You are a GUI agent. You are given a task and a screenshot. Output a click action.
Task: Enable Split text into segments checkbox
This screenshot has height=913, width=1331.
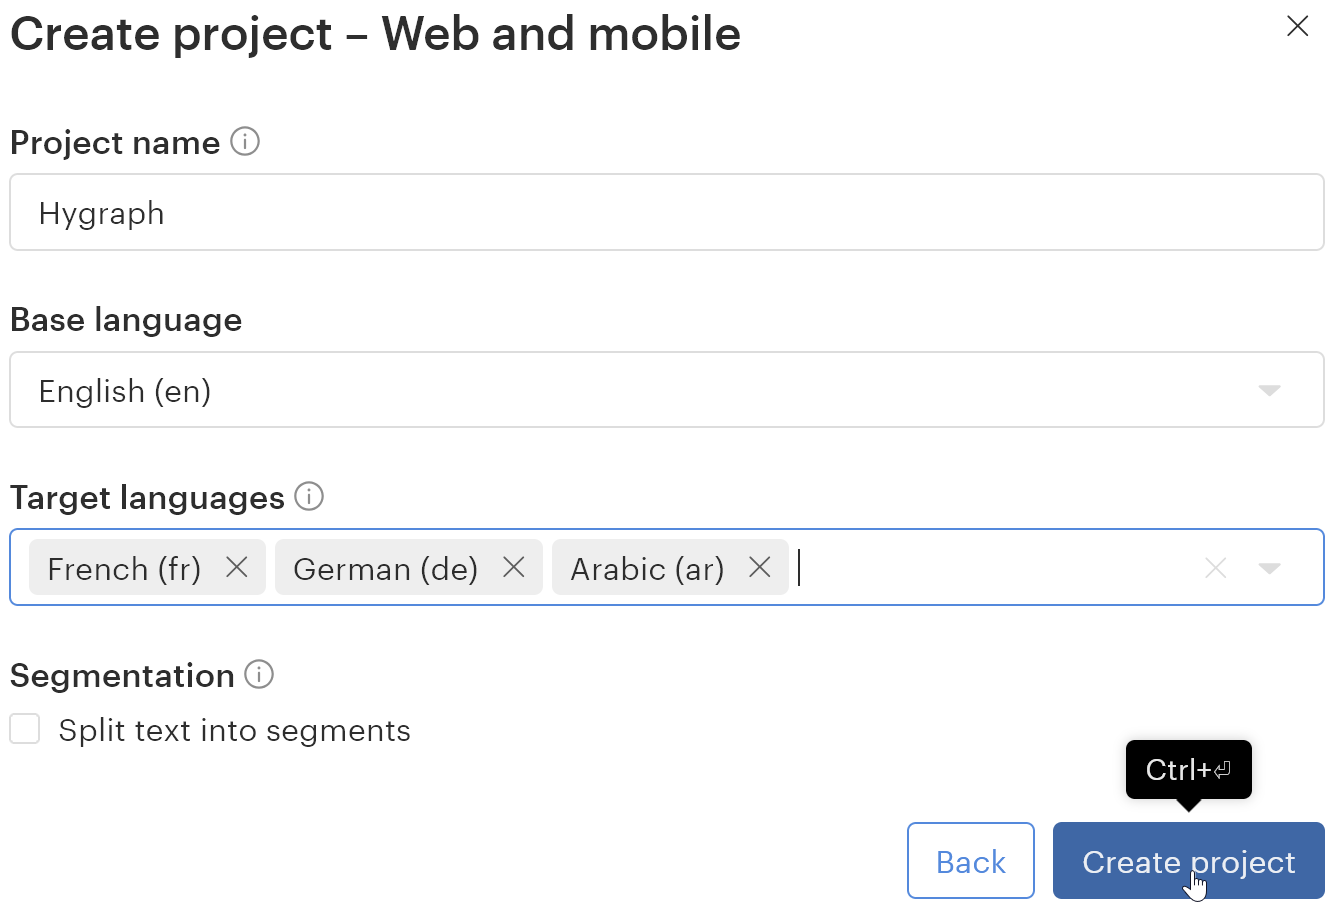25,729
